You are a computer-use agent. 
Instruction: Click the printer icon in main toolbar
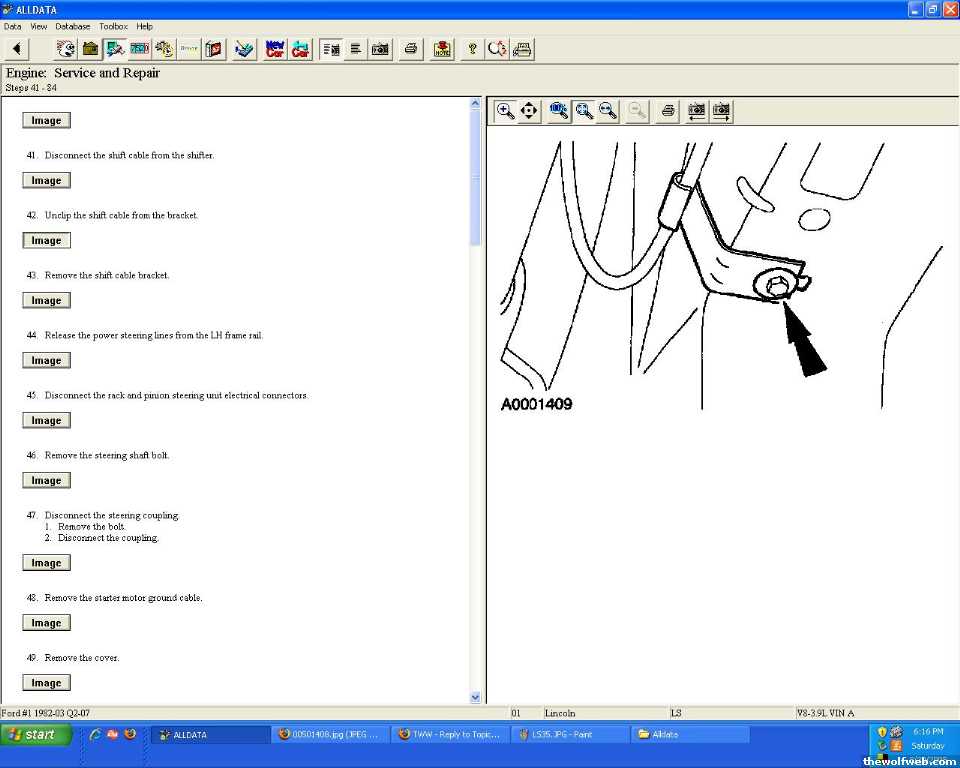[x=410, y=49]
